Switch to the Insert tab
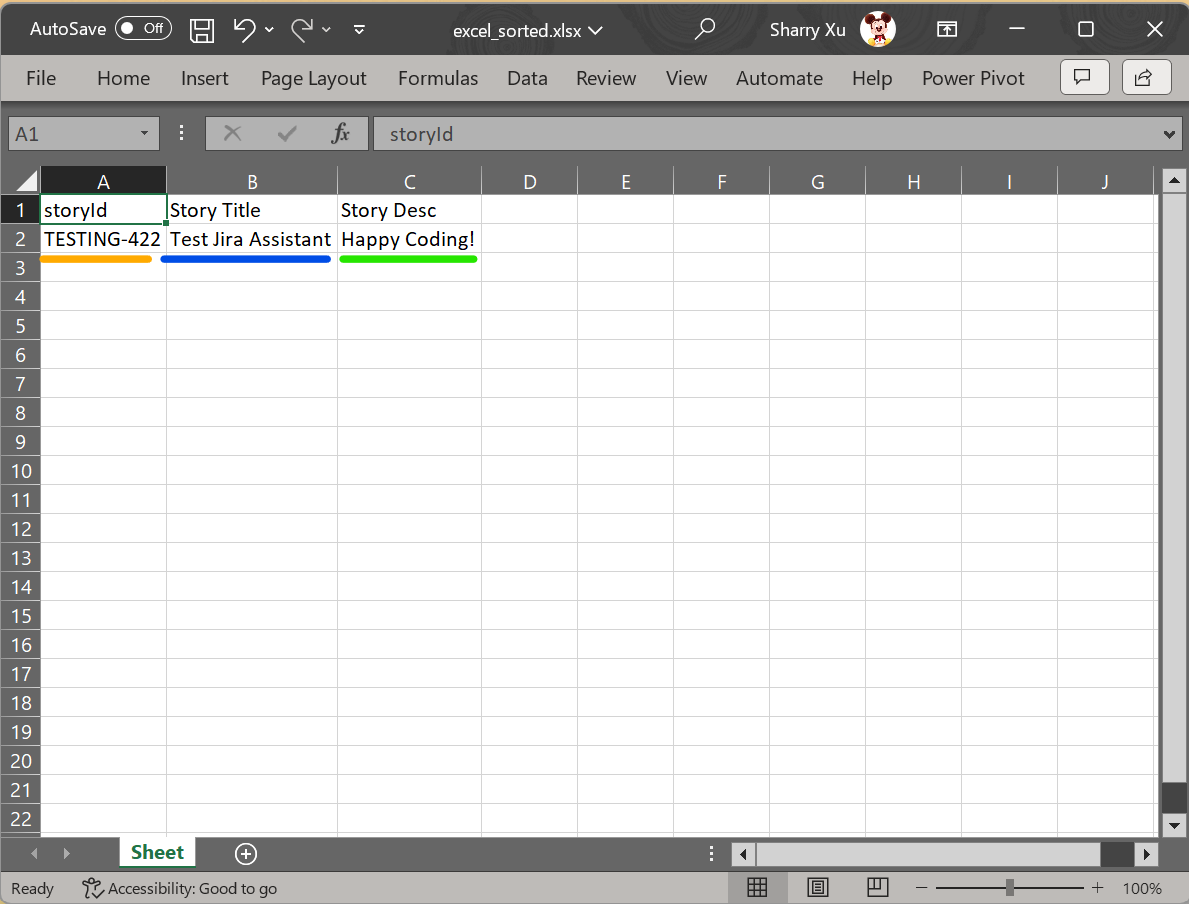The image size is (1189, 904). (x=205, y=78)
